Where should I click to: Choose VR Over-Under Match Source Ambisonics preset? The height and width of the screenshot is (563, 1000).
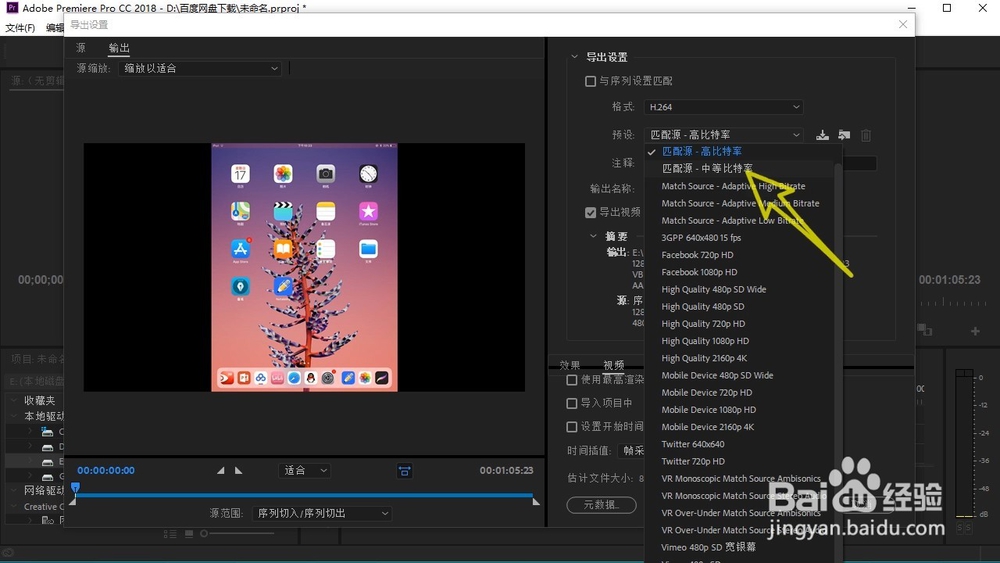point(739,513)
